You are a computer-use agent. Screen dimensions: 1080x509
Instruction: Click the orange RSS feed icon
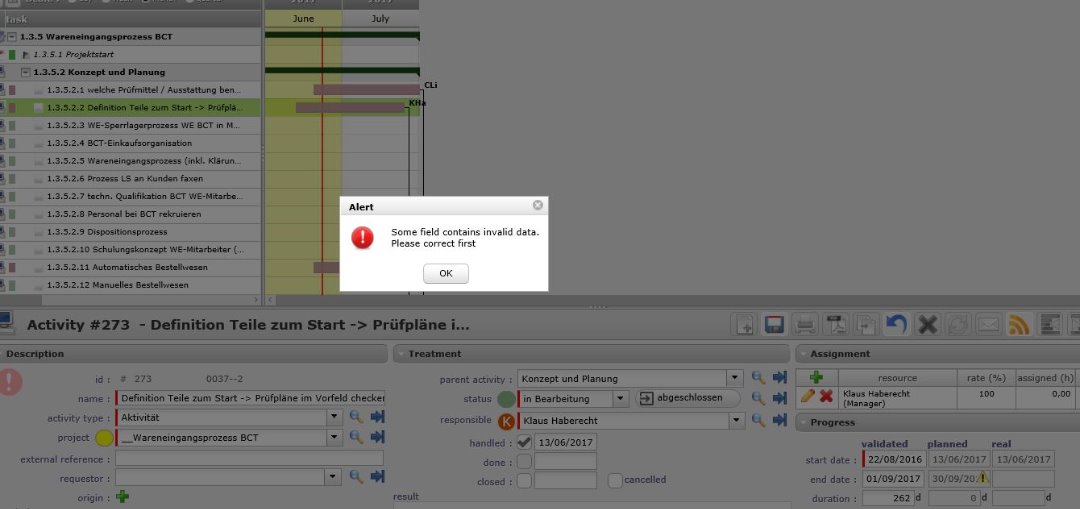1018,324
